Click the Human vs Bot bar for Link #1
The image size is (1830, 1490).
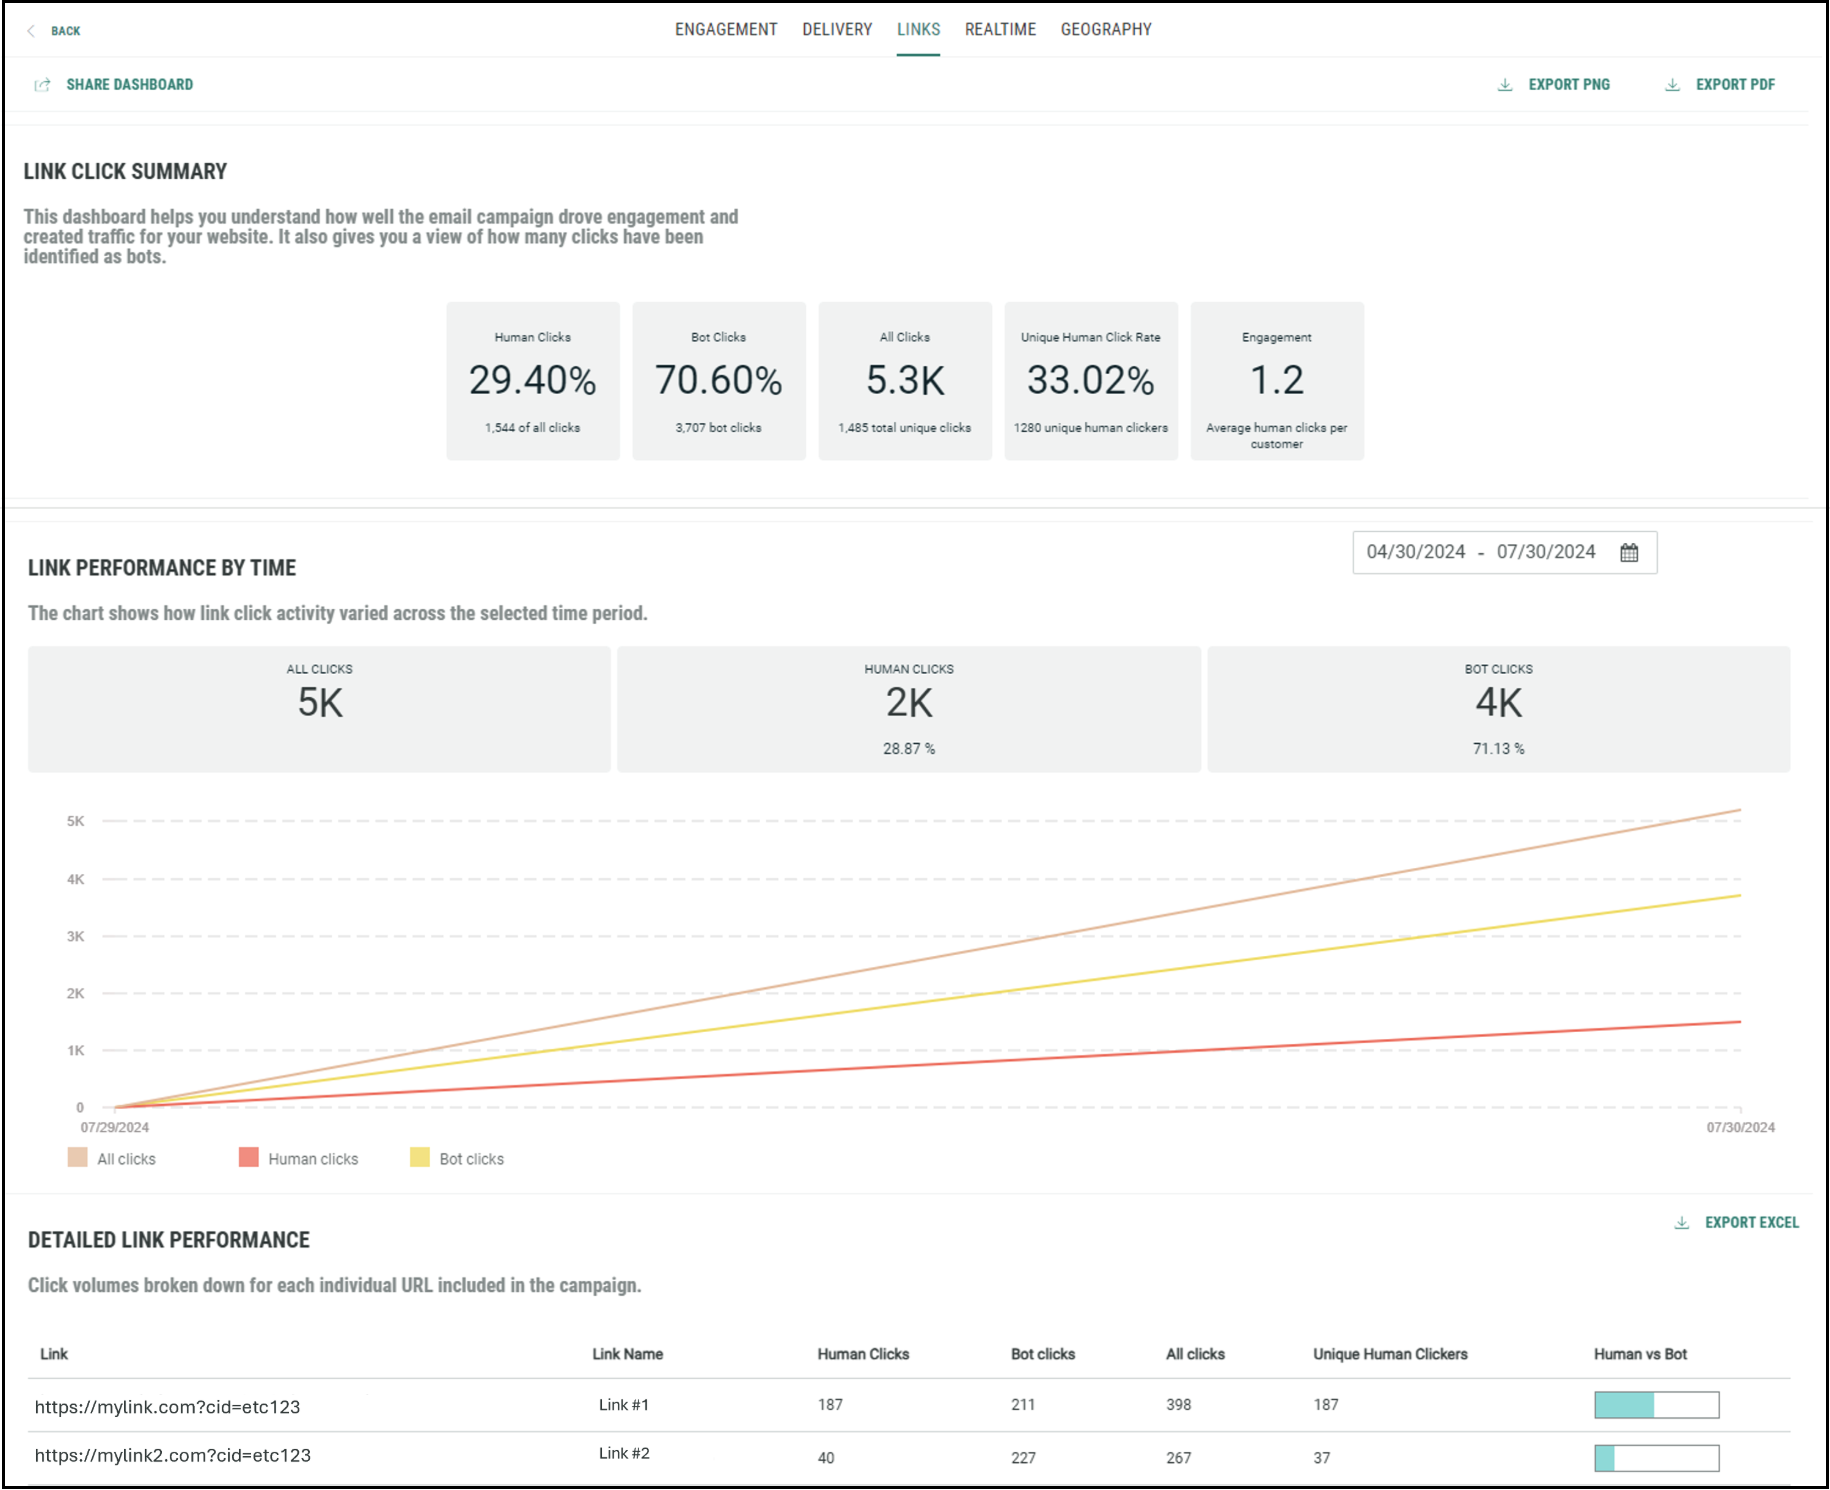click(1656, 1405)
